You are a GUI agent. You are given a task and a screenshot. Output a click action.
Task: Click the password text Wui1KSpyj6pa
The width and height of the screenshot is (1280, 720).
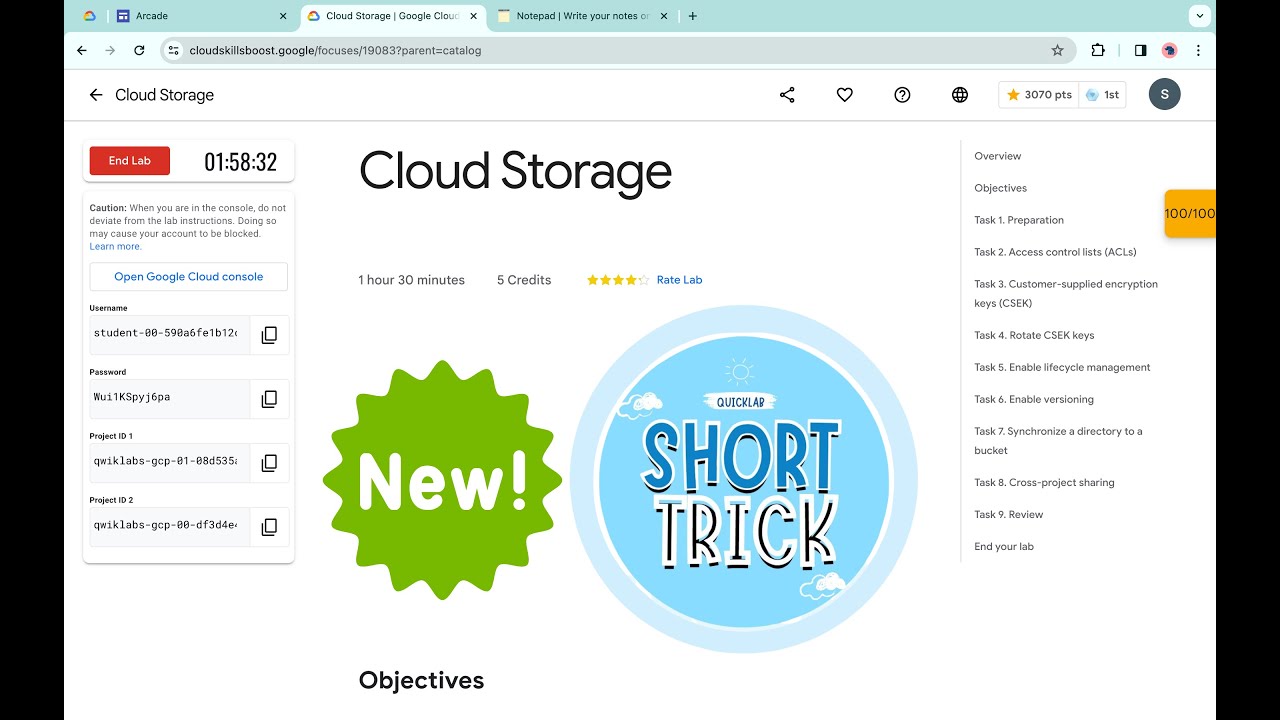coord(132,397)
